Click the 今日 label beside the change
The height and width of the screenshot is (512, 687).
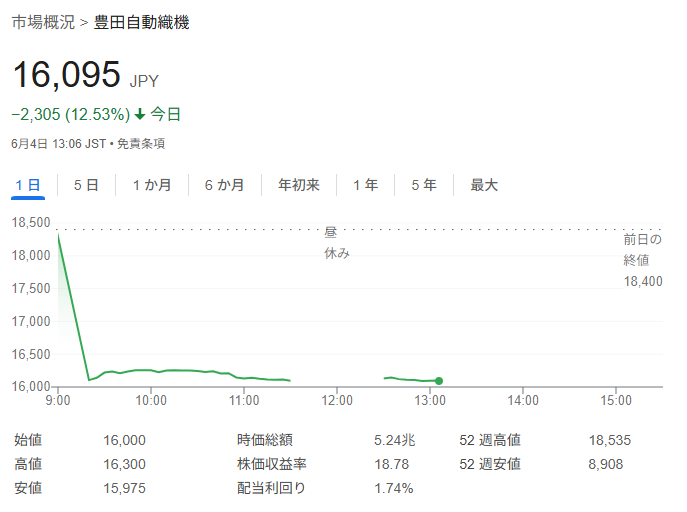click(166, 114)
